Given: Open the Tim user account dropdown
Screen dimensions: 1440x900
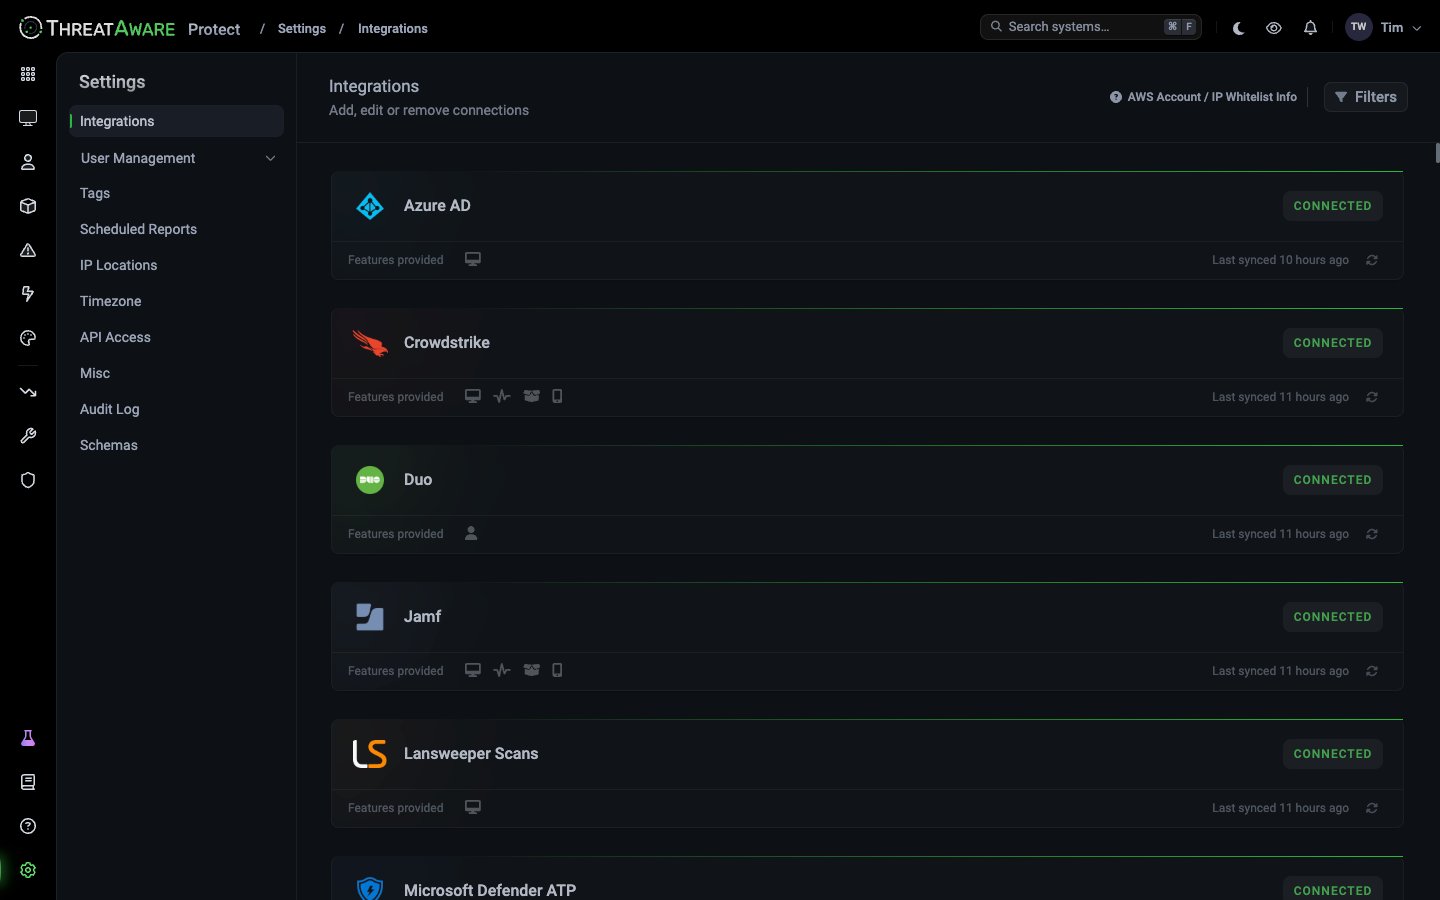Looking at the screenshot, I should 1384,28.
